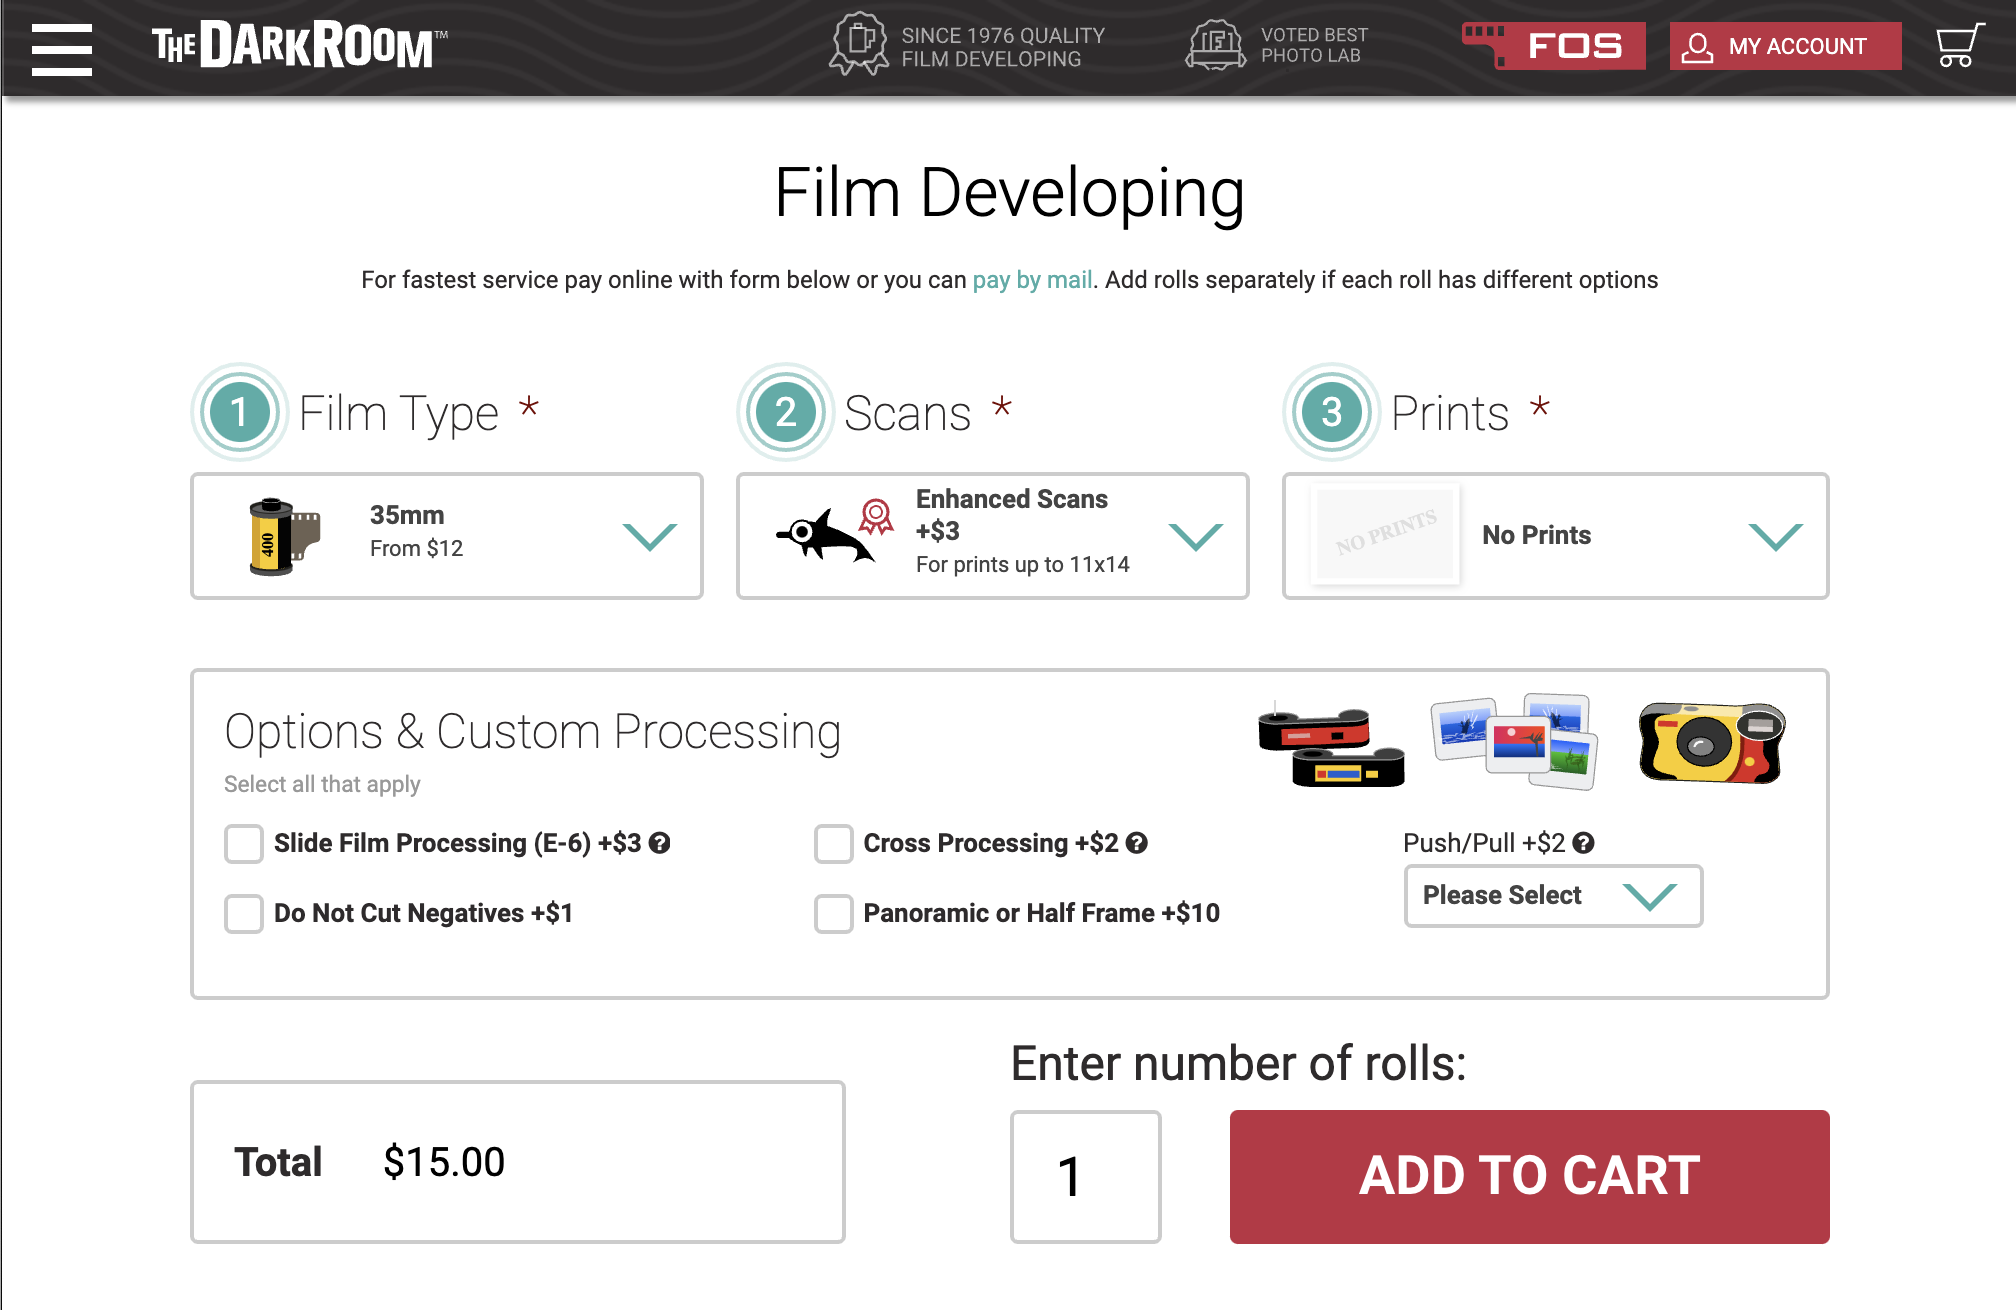Viewport: 2016px width, 1310px height.
Task: Expand the No Prints dropdown
Action: [x=1555, y=536]
